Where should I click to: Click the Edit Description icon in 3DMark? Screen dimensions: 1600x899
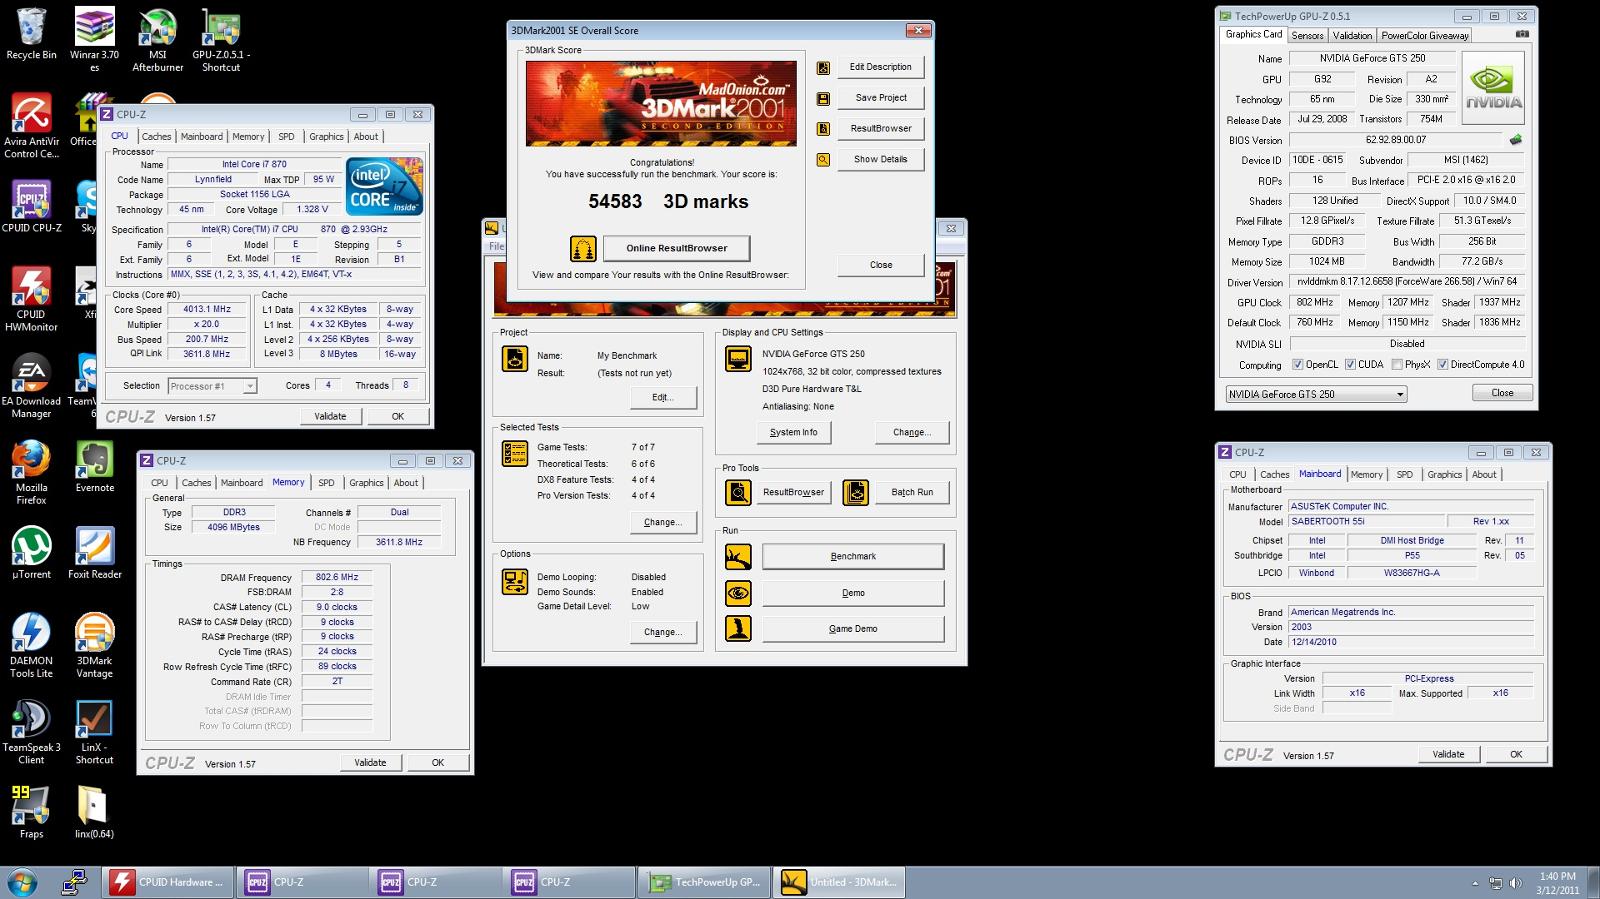pos(823,68)
